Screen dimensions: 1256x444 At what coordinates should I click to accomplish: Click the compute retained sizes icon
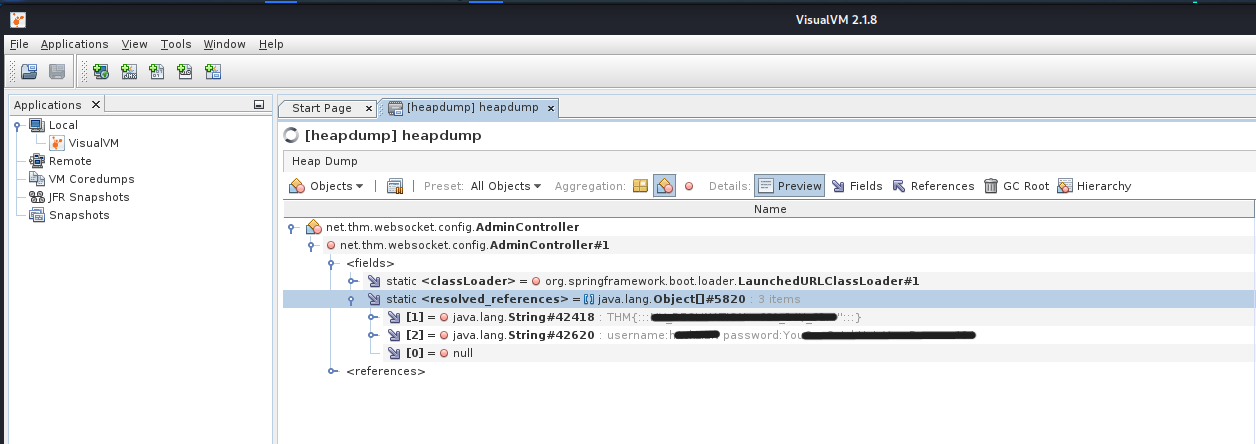pyautogui.click(x=394, y=186)
